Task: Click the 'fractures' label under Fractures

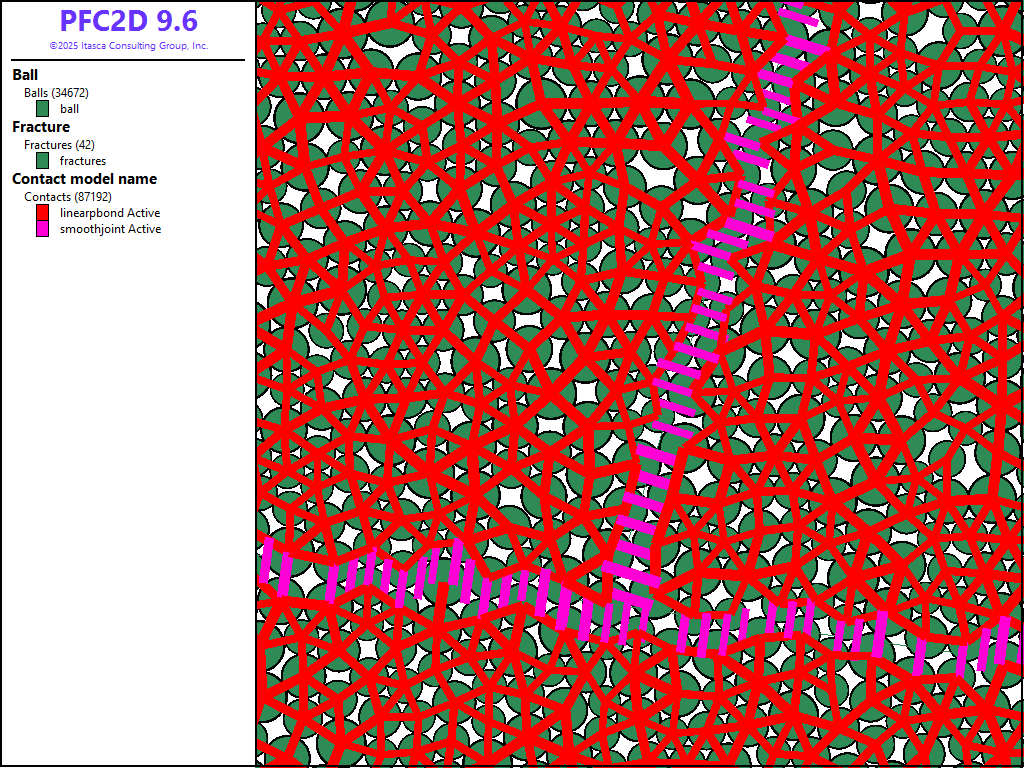Action: pos(83,161)
